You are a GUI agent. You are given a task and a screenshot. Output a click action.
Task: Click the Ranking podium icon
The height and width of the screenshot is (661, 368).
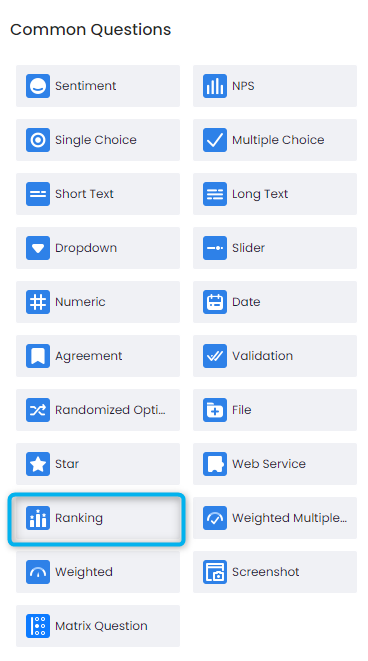coord(38,518)
